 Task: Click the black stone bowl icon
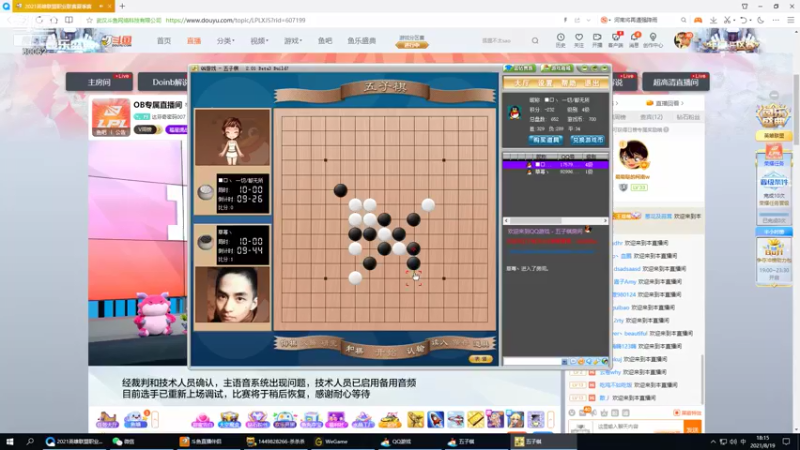click(206, 242)
